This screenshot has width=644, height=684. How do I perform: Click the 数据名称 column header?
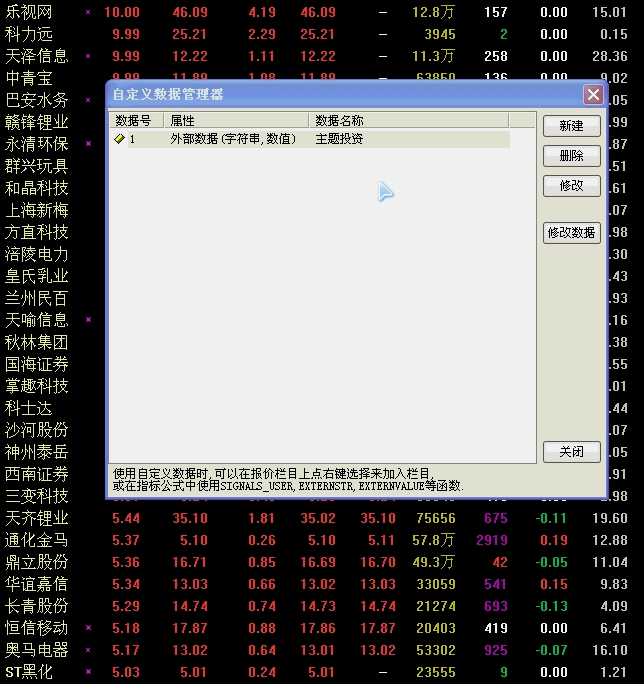pyautogui.click(x=409, y=120)
